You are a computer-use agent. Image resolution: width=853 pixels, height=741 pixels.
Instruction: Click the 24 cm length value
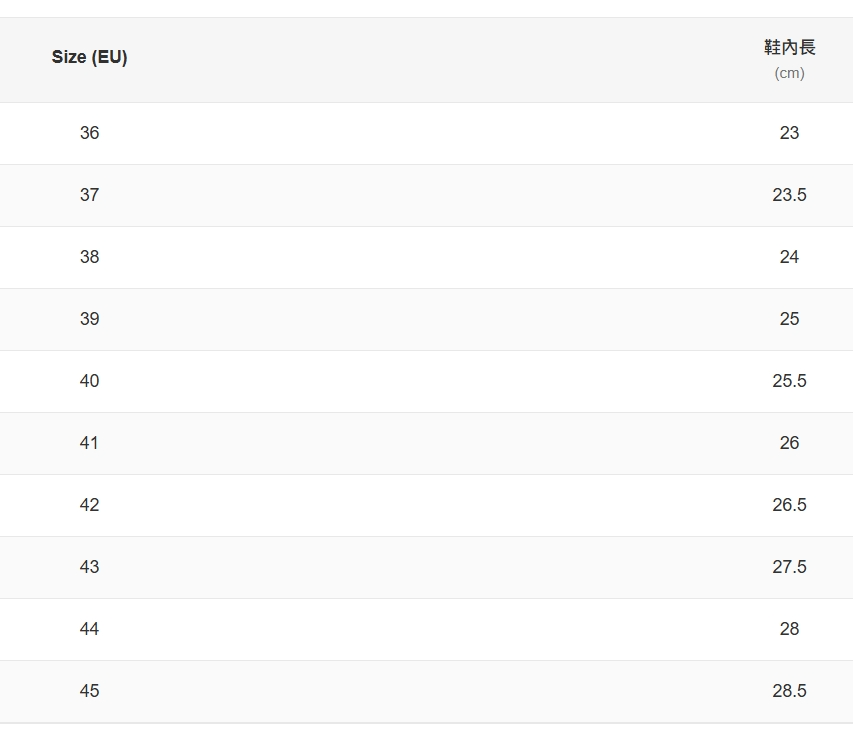pos(789,257)
